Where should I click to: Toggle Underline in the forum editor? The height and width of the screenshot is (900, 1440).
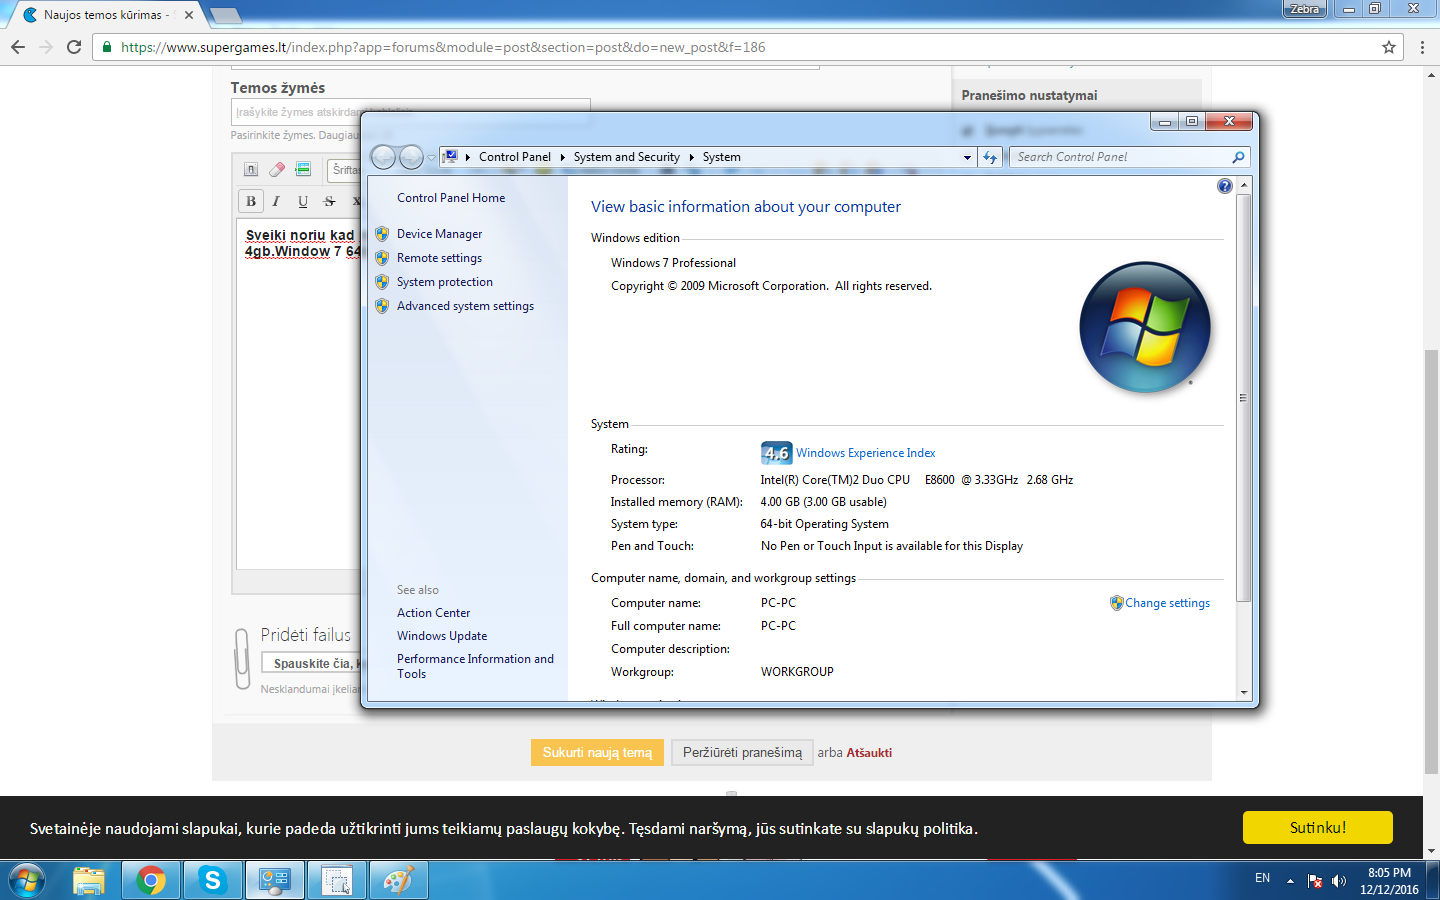coord(303,201)
